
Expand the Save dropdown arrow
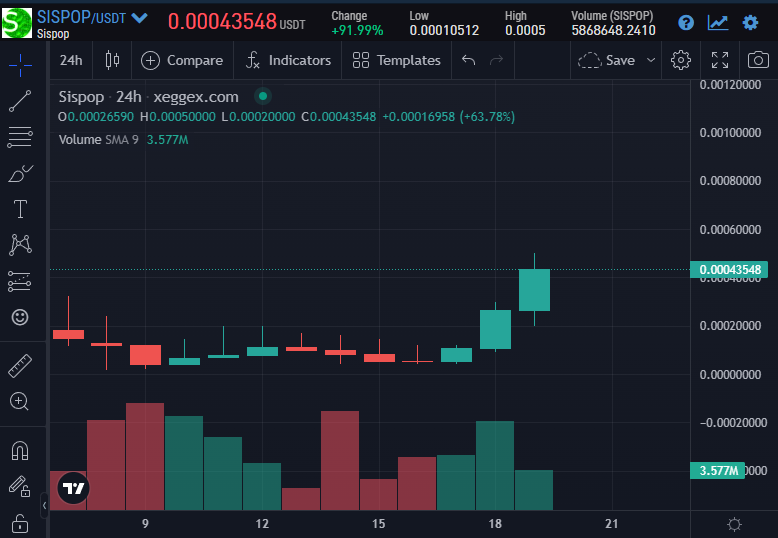click(651, 61)
